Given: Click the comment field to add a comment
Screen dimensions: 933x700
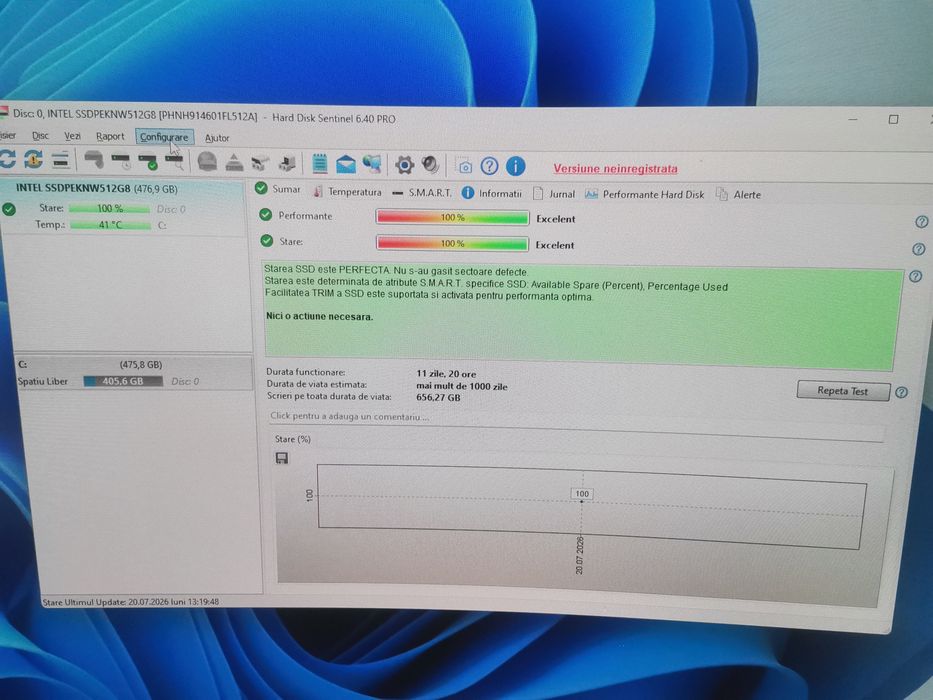Looking at the screenshot, I should pyautogui.click(x=576, y=417).
